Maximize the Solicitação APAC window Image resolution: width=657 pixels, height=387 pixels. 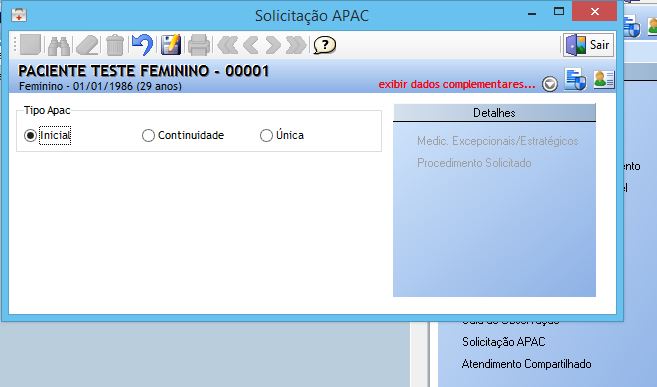click(x=559, y=12)
